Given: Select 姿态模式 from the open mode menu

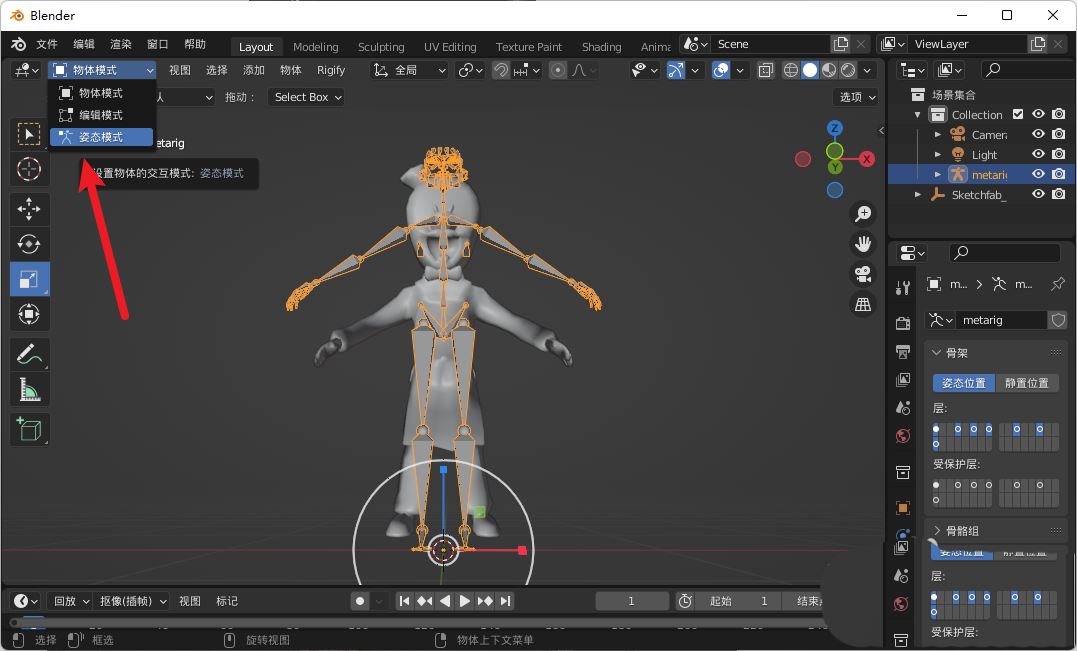Looking at the screenshot, I should [x=100, y=136].
